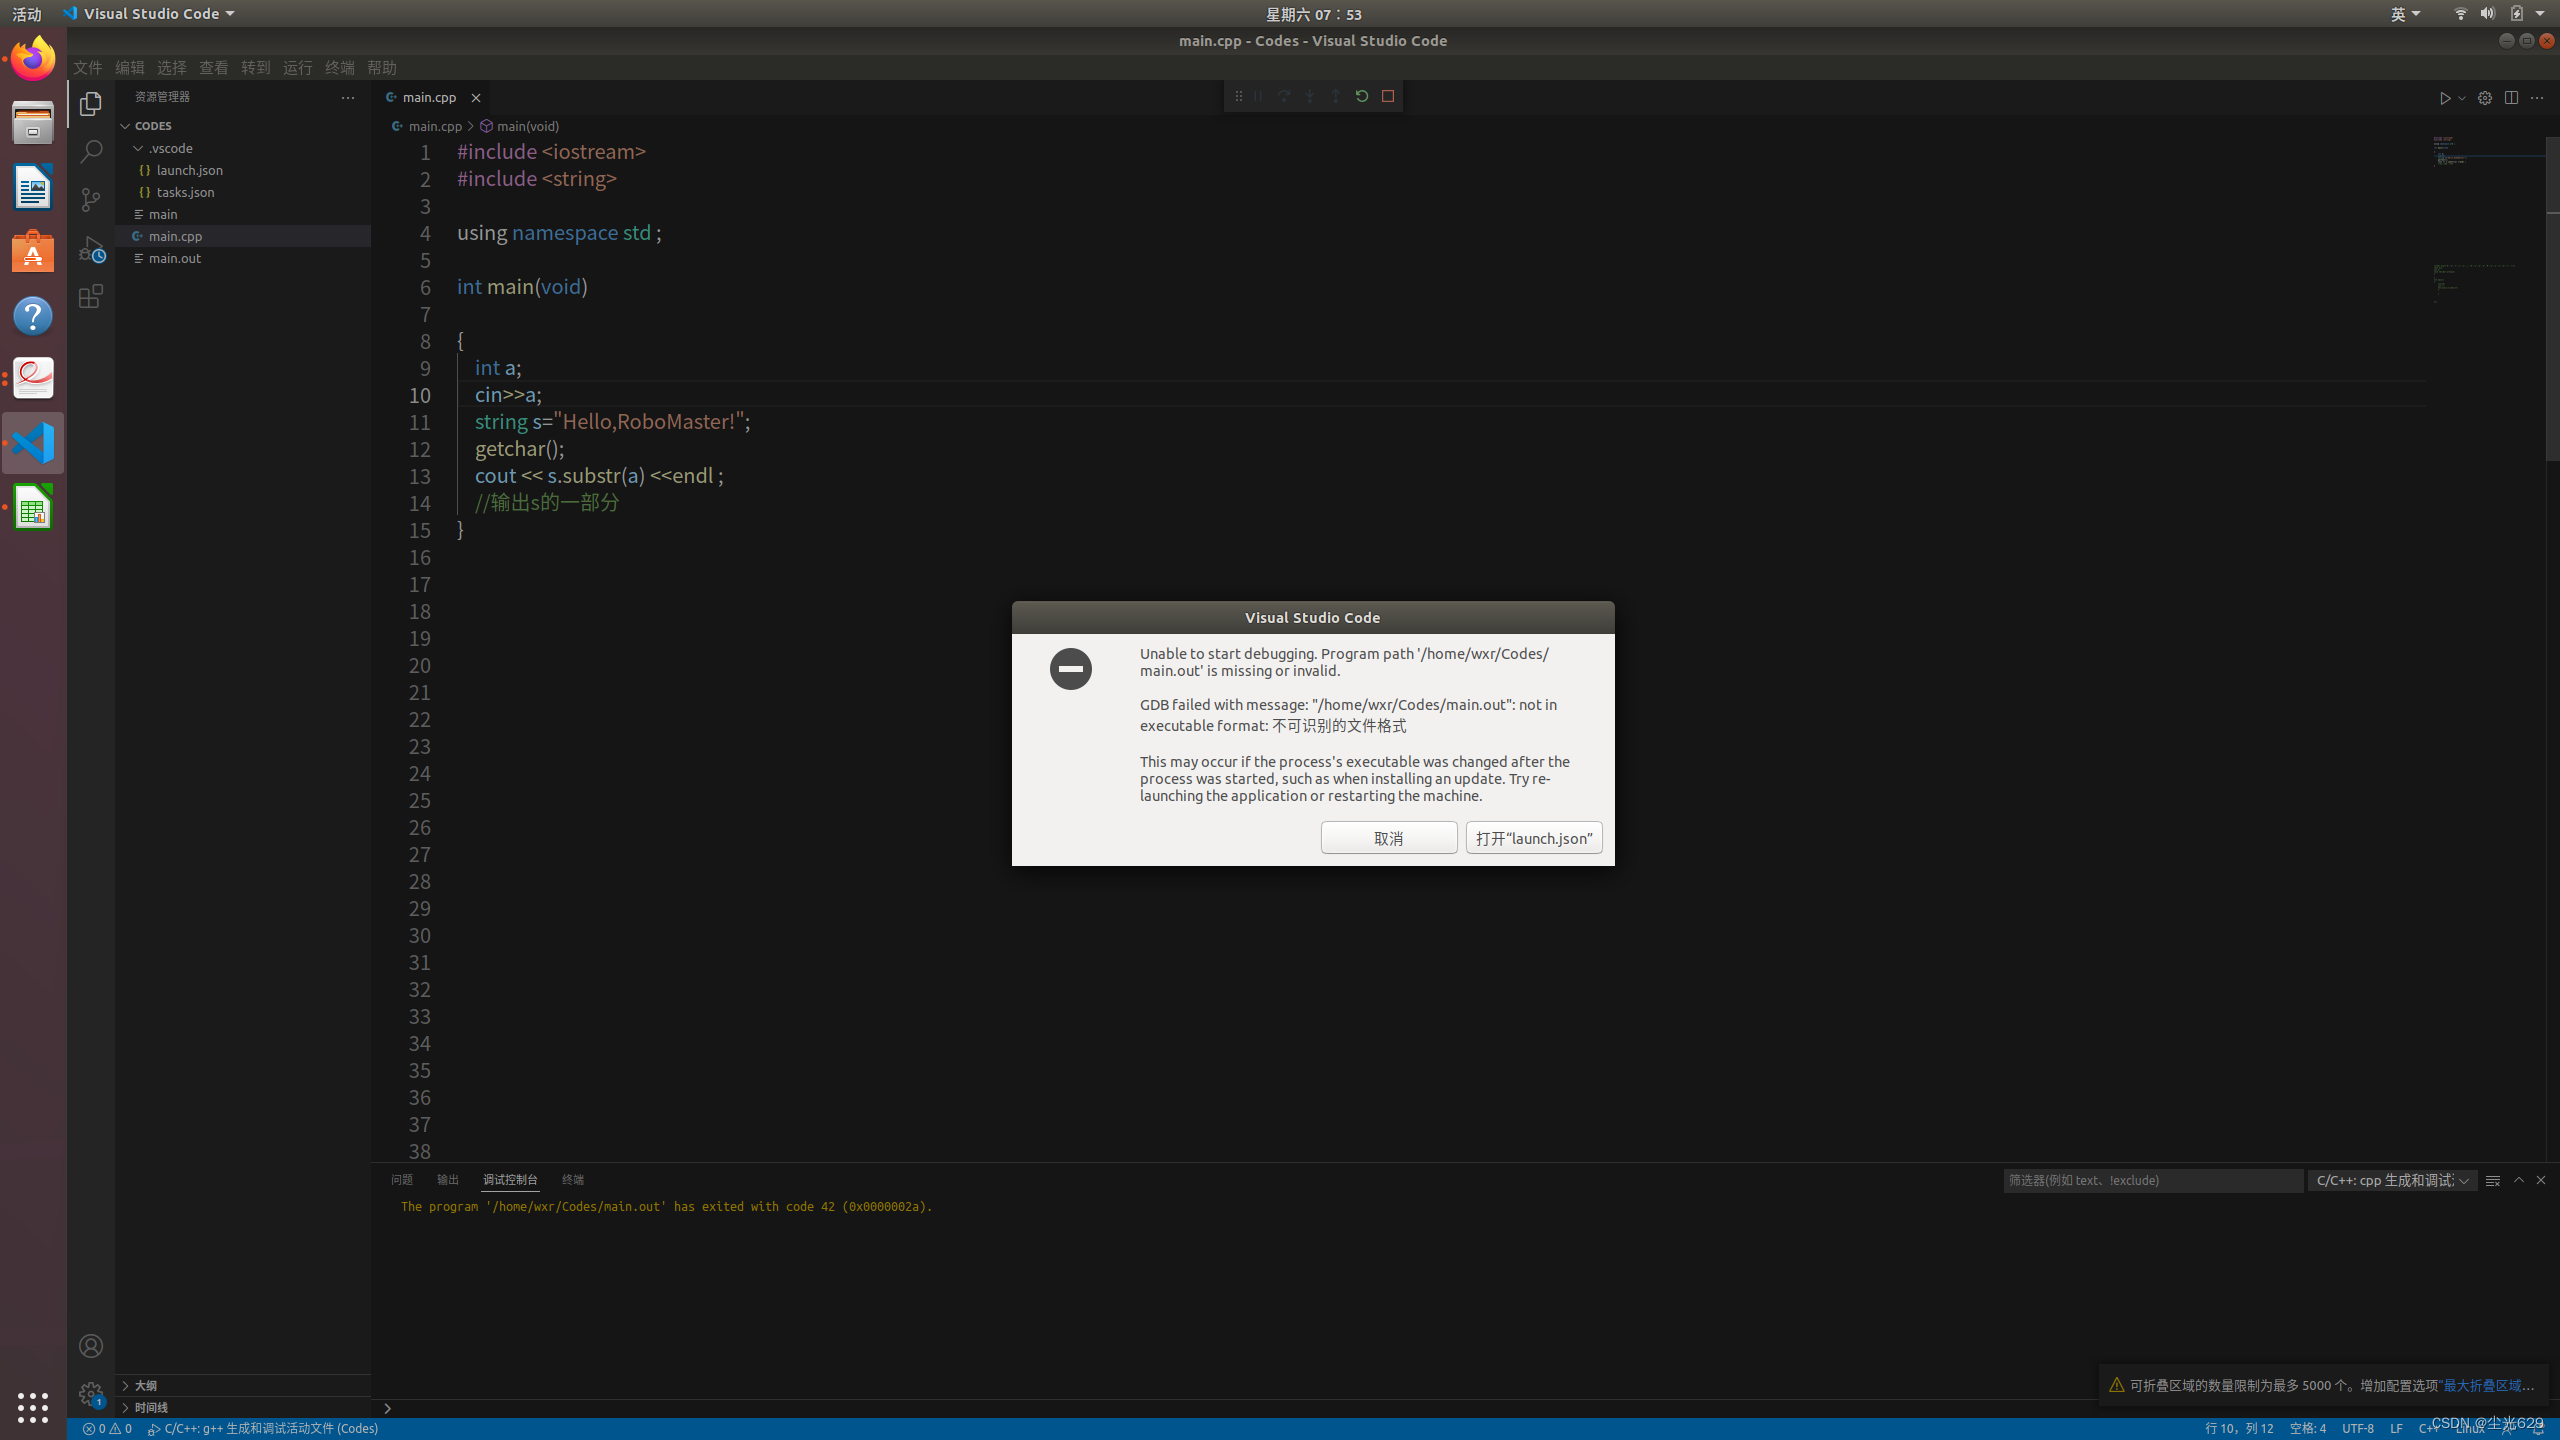Open the 编辑 (Edit) menu
This screenshot has height=1440, width=2560.
coord(130,68)
